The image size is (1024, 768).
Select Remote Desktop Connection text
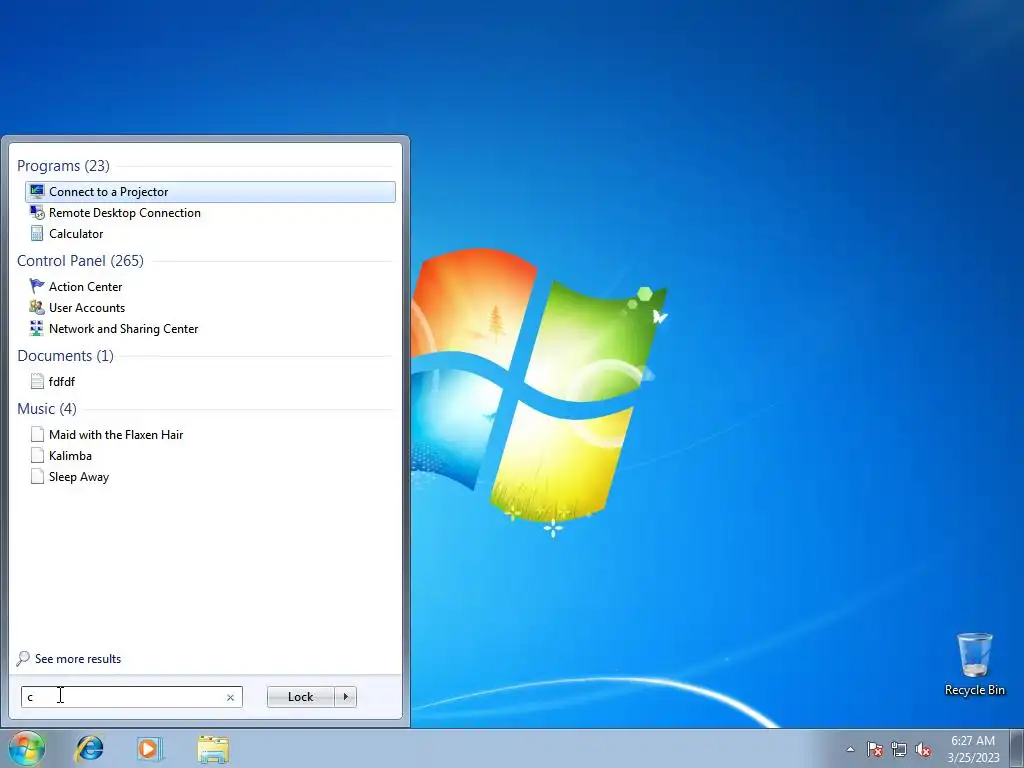[125, 212]
